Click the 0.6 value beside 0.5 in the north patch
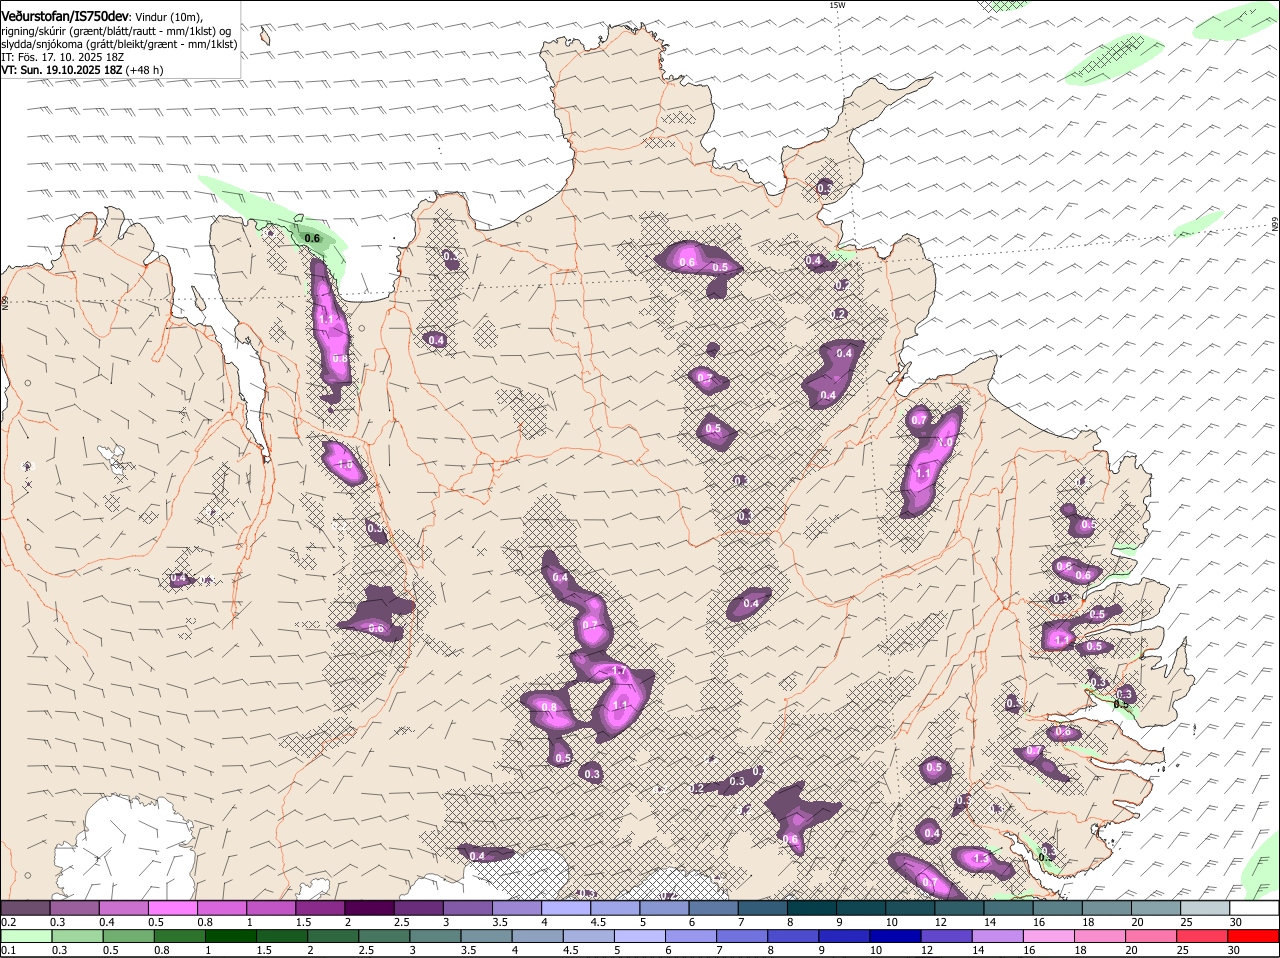The image size is (1280, 958). coord(687,263)
